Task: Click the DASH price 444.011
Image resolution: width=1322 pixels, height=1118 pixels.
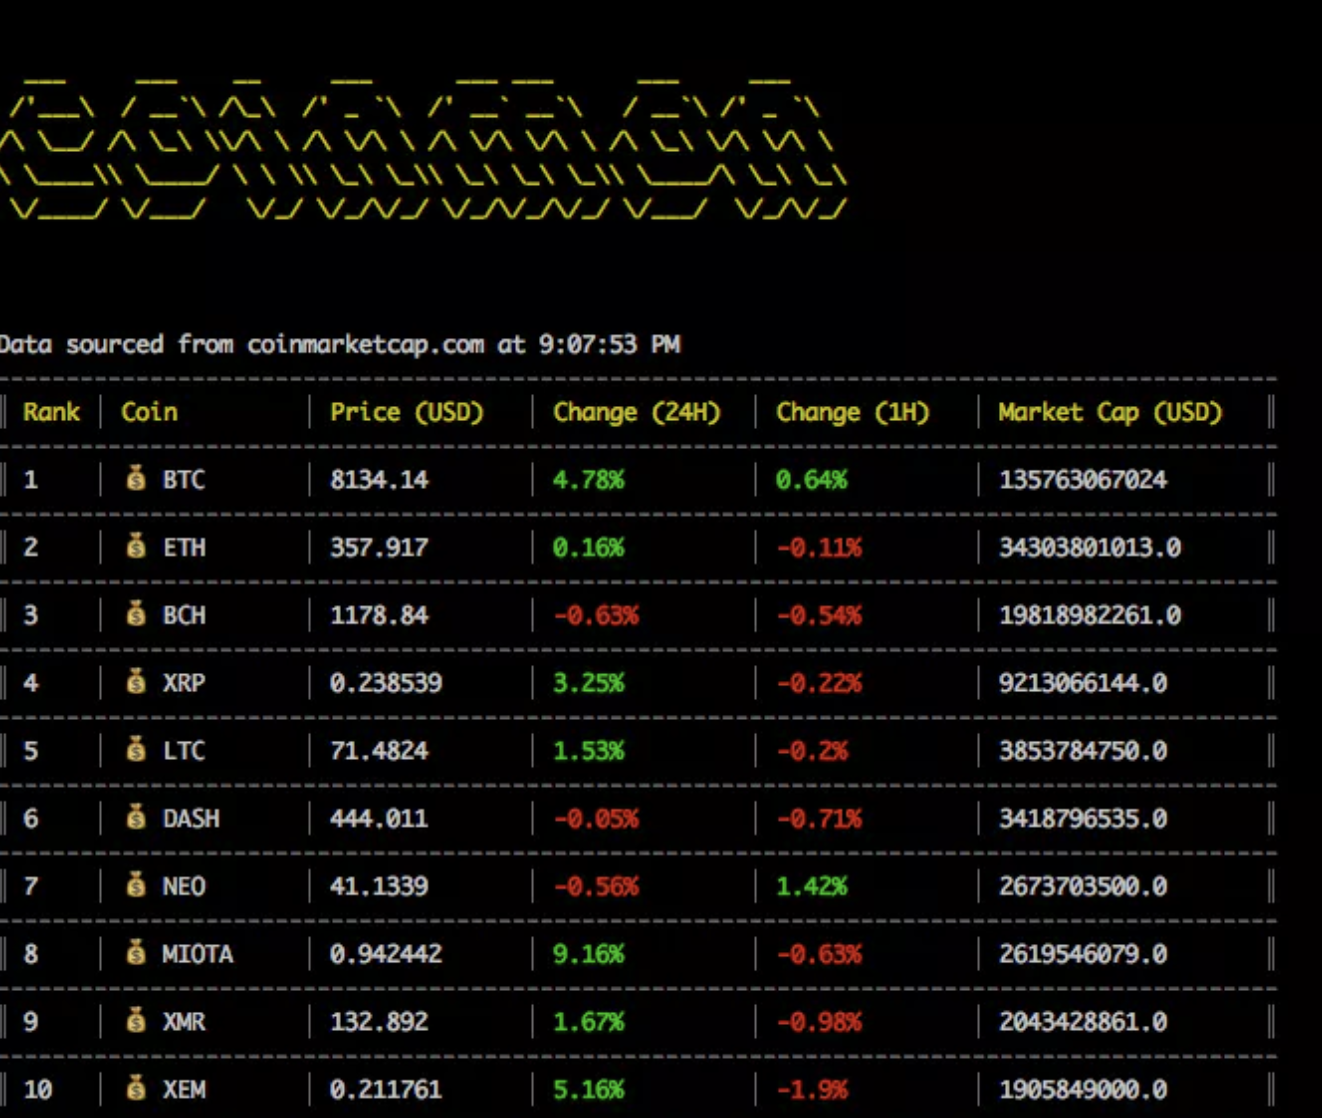Action: [x=379, y=819]
